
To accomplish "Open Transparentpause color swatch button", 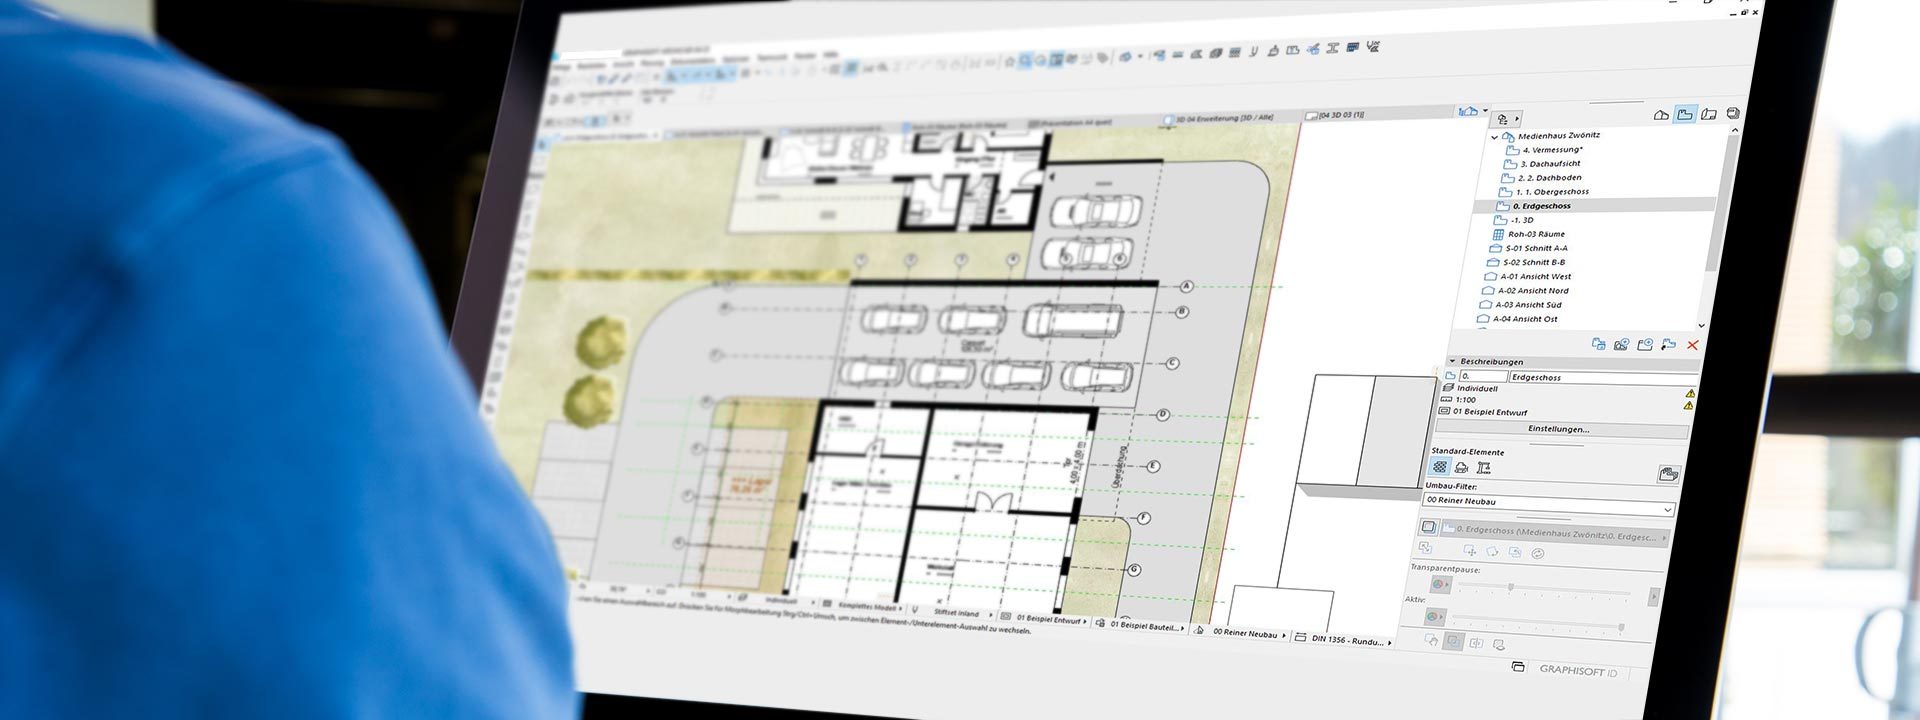I will (x=1440, y=584).
